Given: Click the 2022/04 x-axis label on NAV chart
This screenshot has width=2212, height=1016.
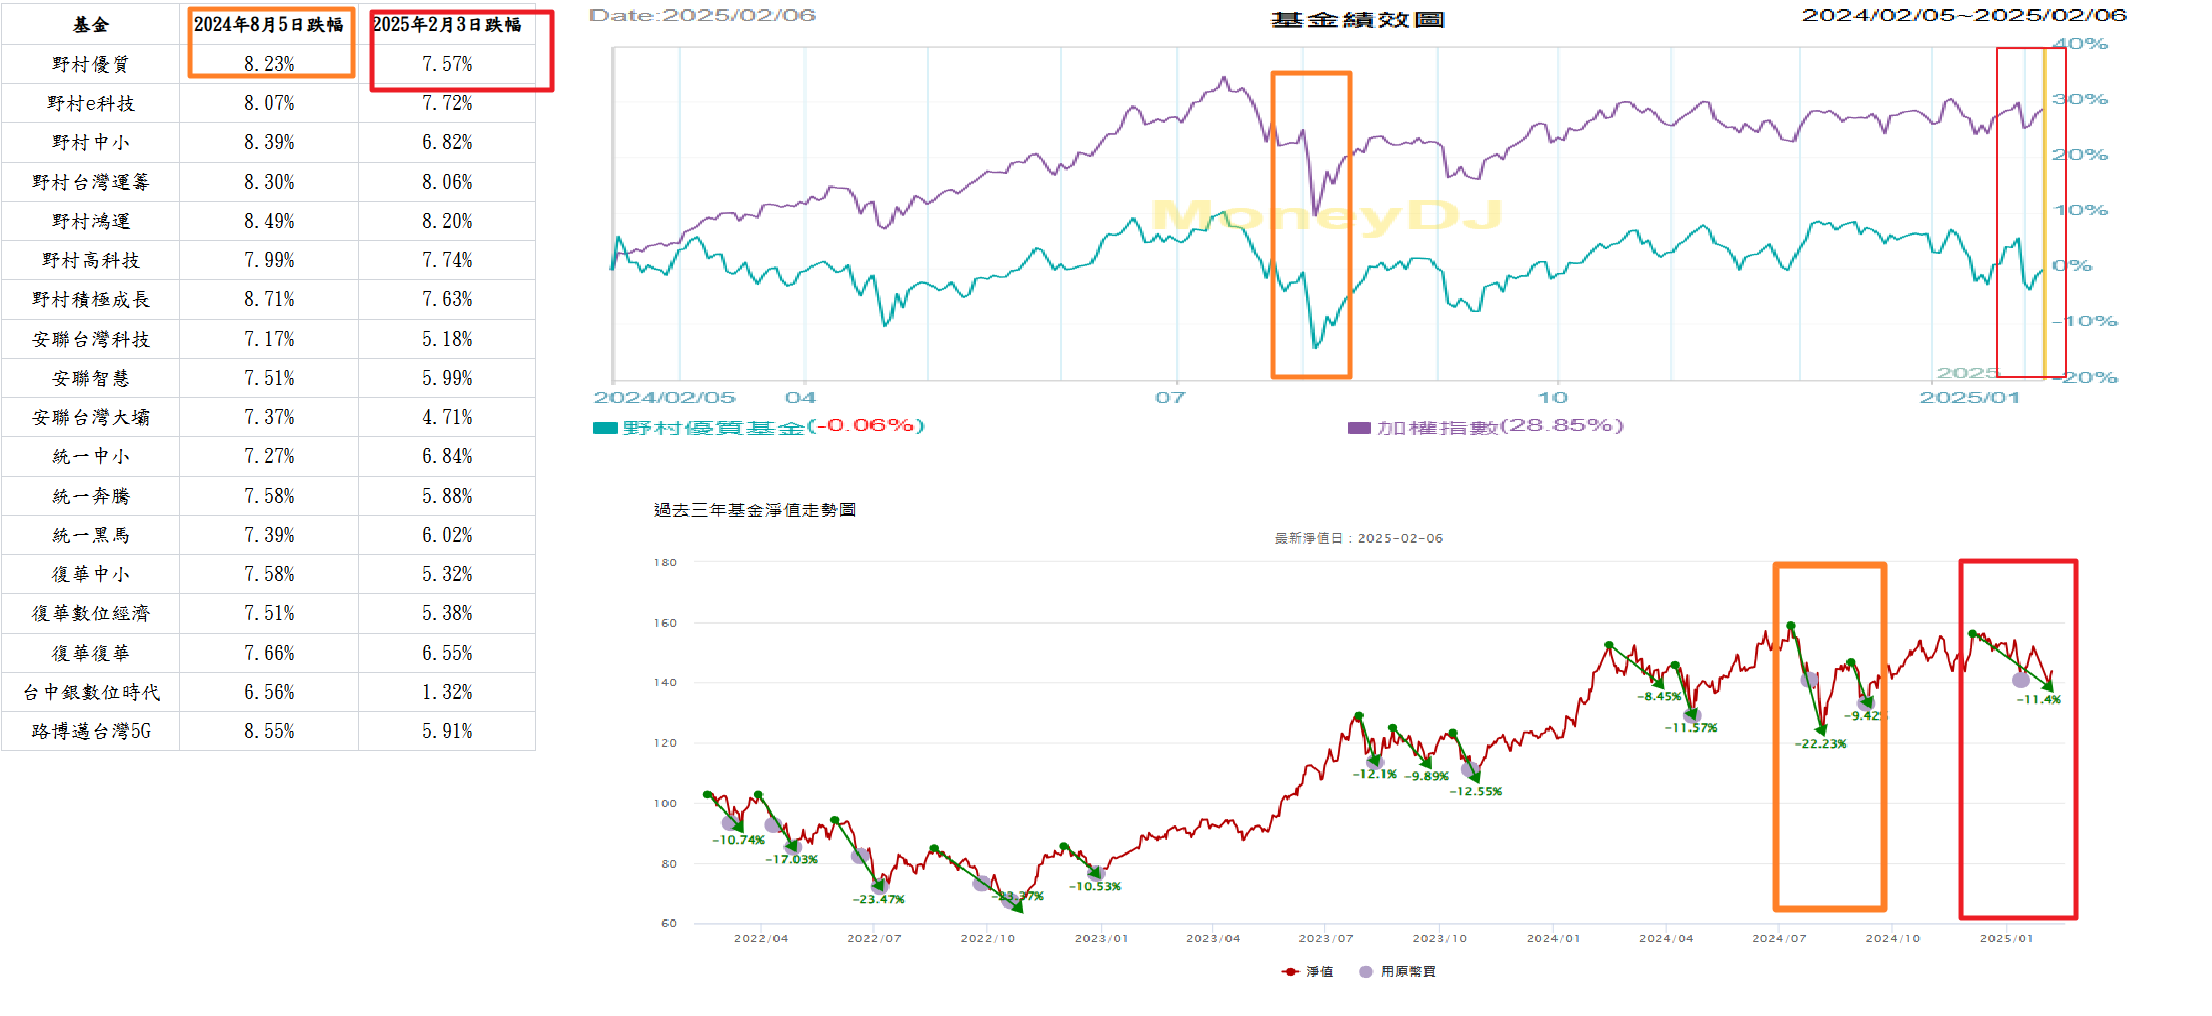Looking at the screenshot, I should coord(760,939).
